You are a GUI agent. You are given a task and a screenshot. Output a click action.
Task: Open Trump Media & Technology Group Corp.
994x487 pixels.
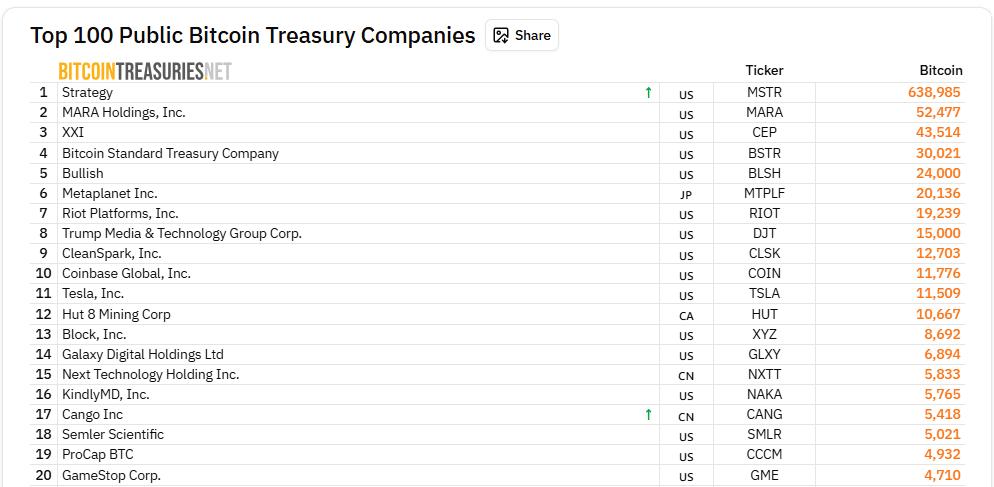[182, 233]
